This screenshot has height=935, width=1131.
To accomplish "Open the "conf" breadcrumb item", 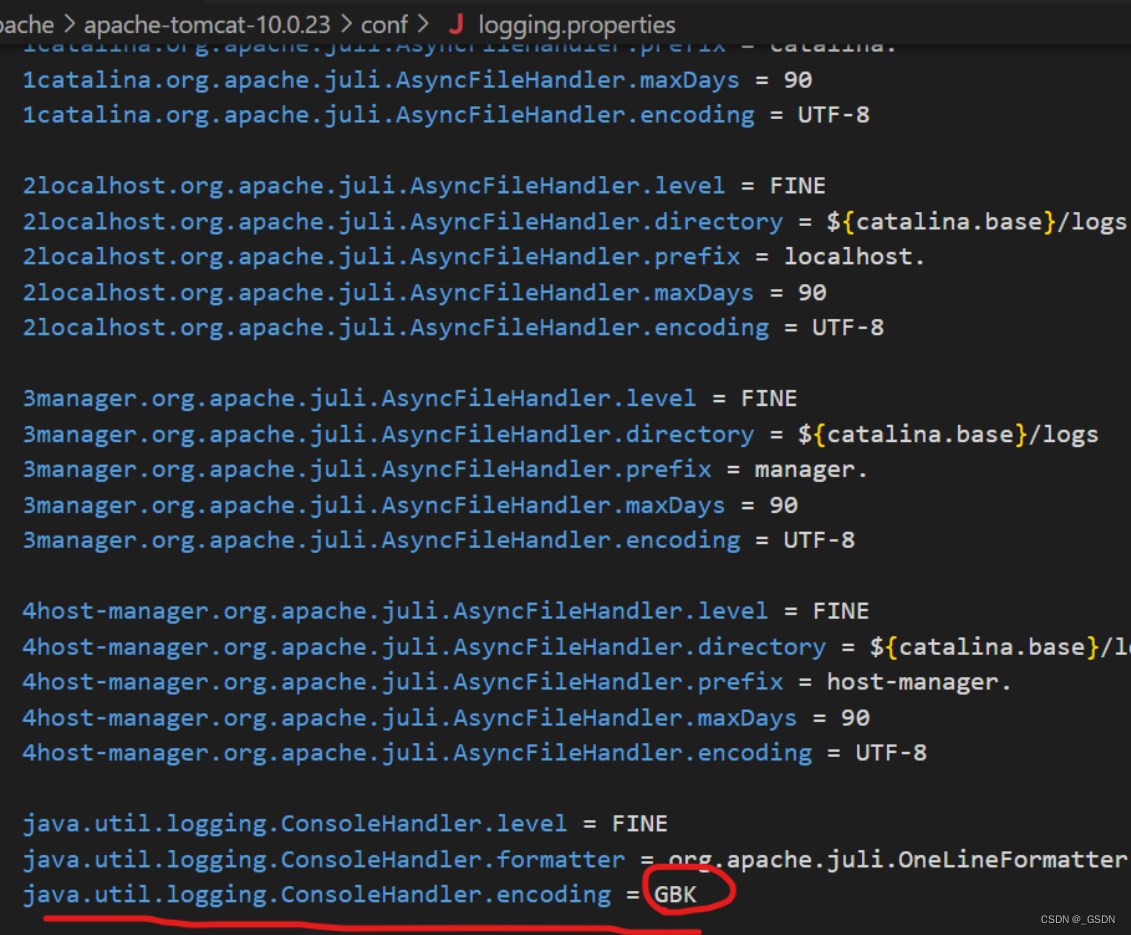I will click(384, 25).
